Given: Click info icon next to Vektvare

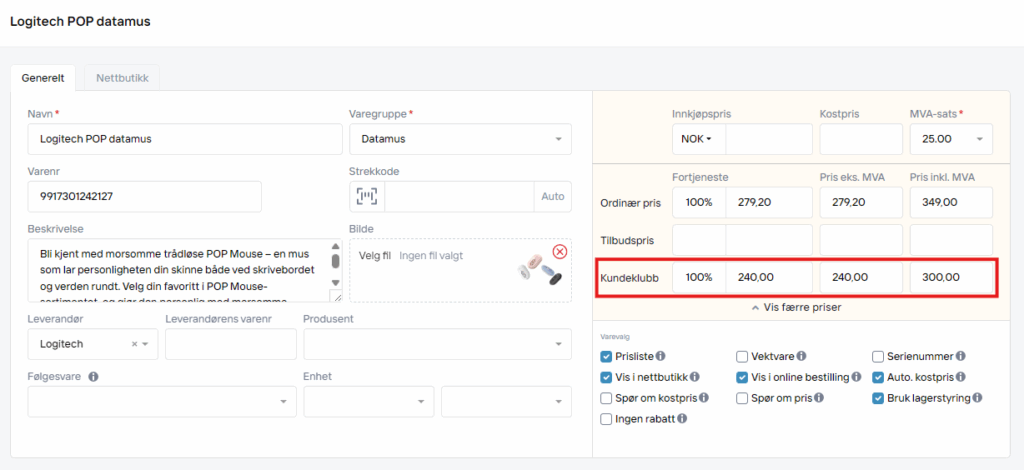Looking at the screenshot, I should (803, 356).
